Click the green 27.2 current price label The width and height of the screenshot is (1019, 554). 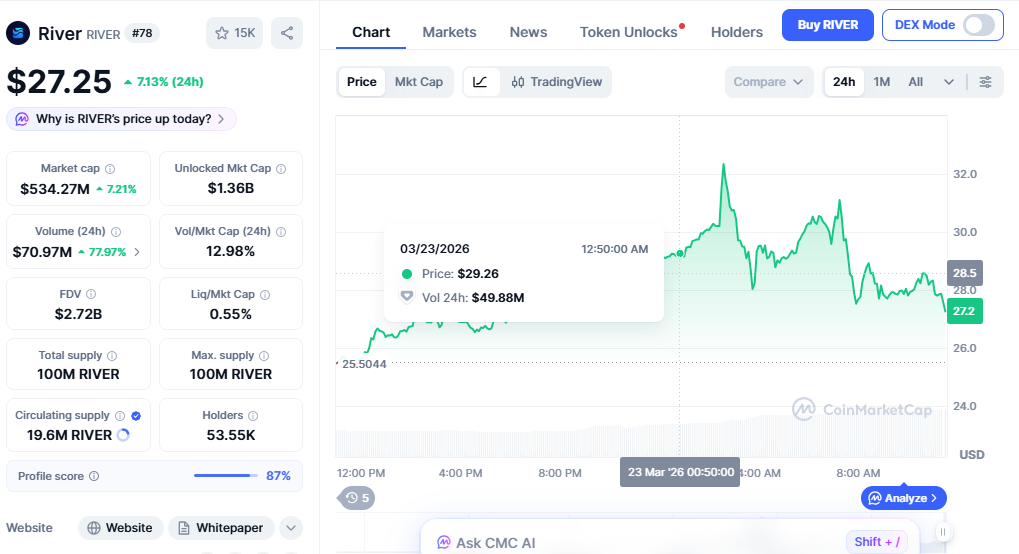coord(964,311)
